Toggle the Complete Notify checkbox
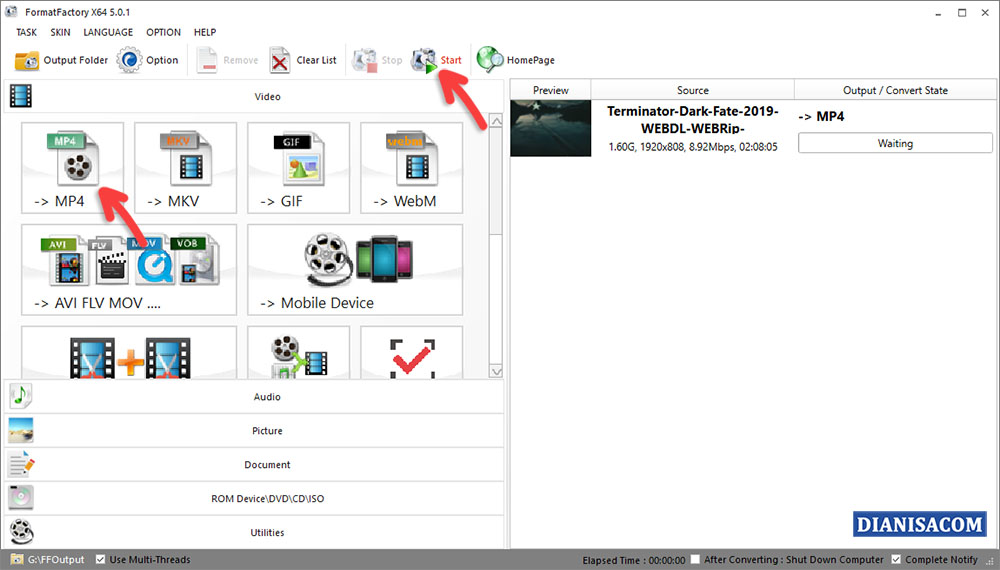This screenshot has height=570, width=1000. (x=896, y=560)
